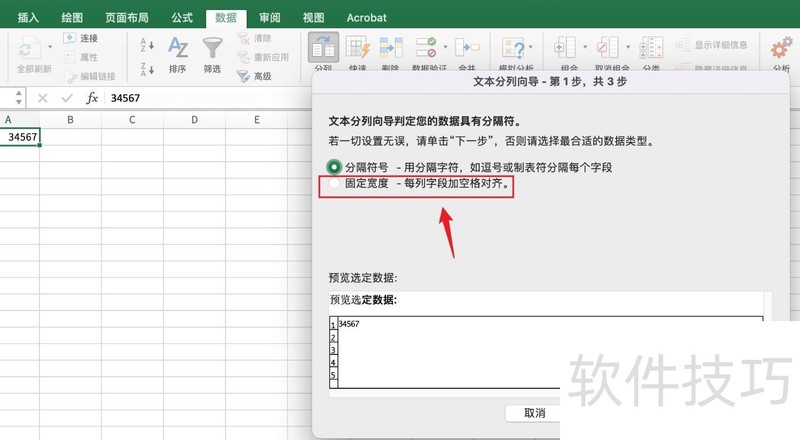This screenshot has height=440, width=800.
Task: Click the Ungroup (取消组合) icon
Action: pos(608,47)
